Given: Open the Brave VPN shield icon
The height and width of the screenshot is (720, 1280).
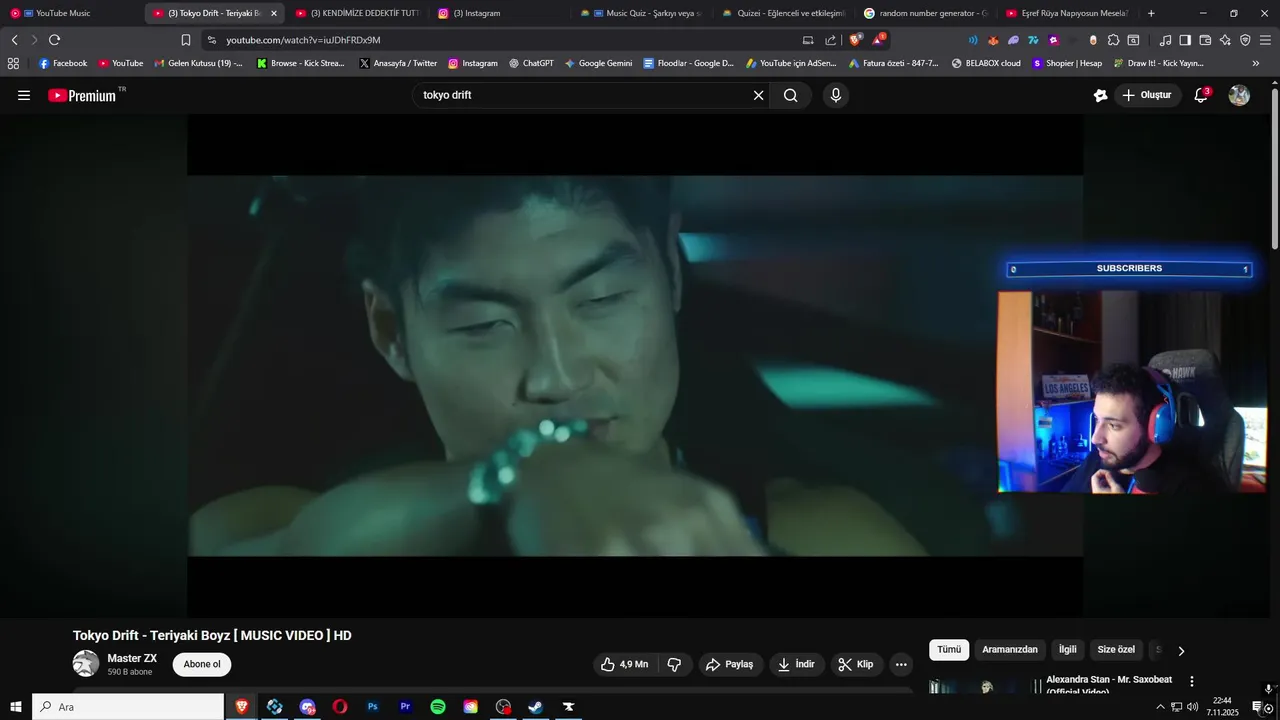Looking at the screenshot, I should click(1245, 40).
